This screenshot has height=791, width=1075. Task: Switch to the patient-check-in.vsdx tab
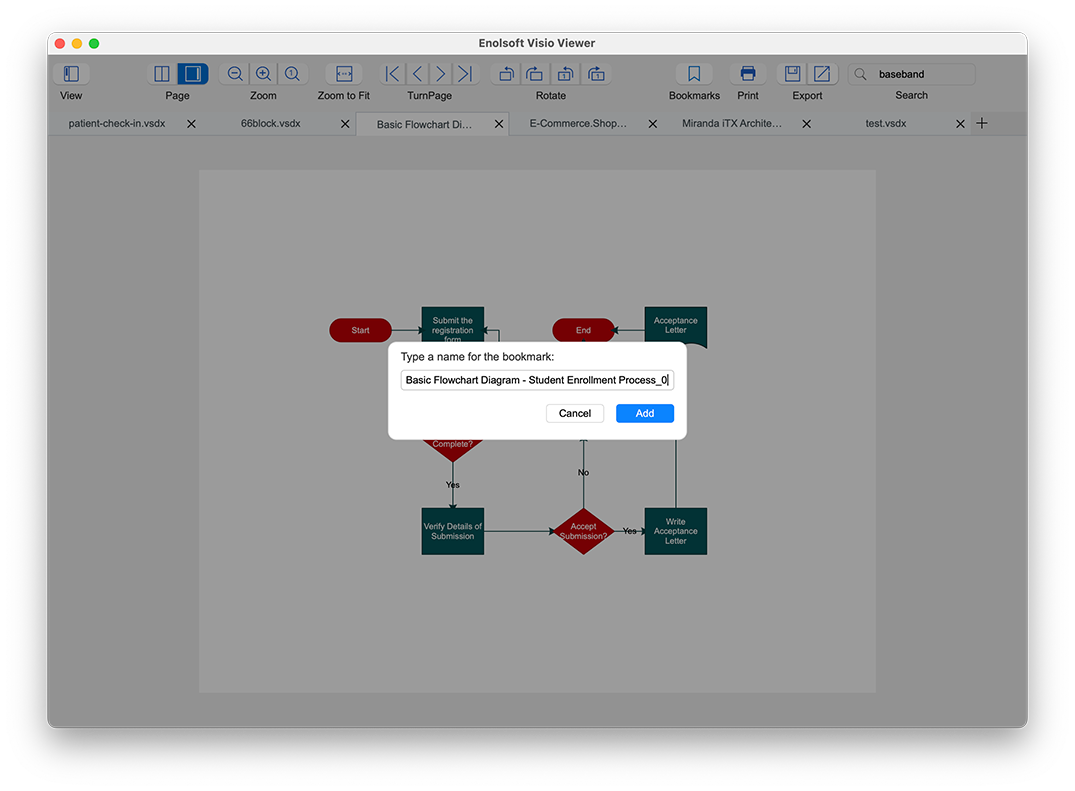(117, 124)
